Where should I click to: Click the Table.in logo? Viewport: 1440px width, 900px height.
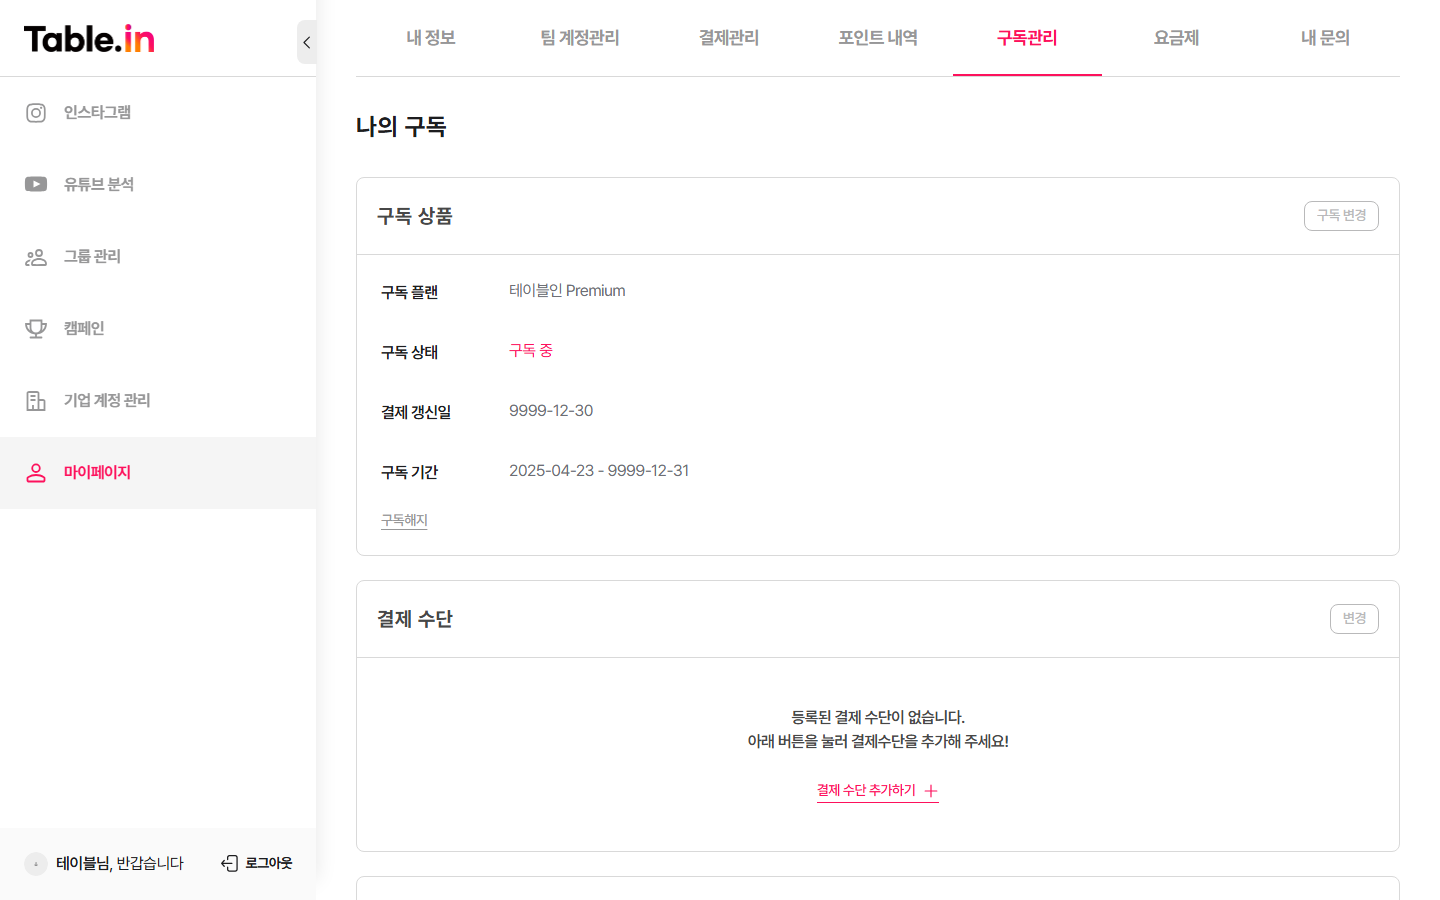pyautogui.click(x=89, y=39)
